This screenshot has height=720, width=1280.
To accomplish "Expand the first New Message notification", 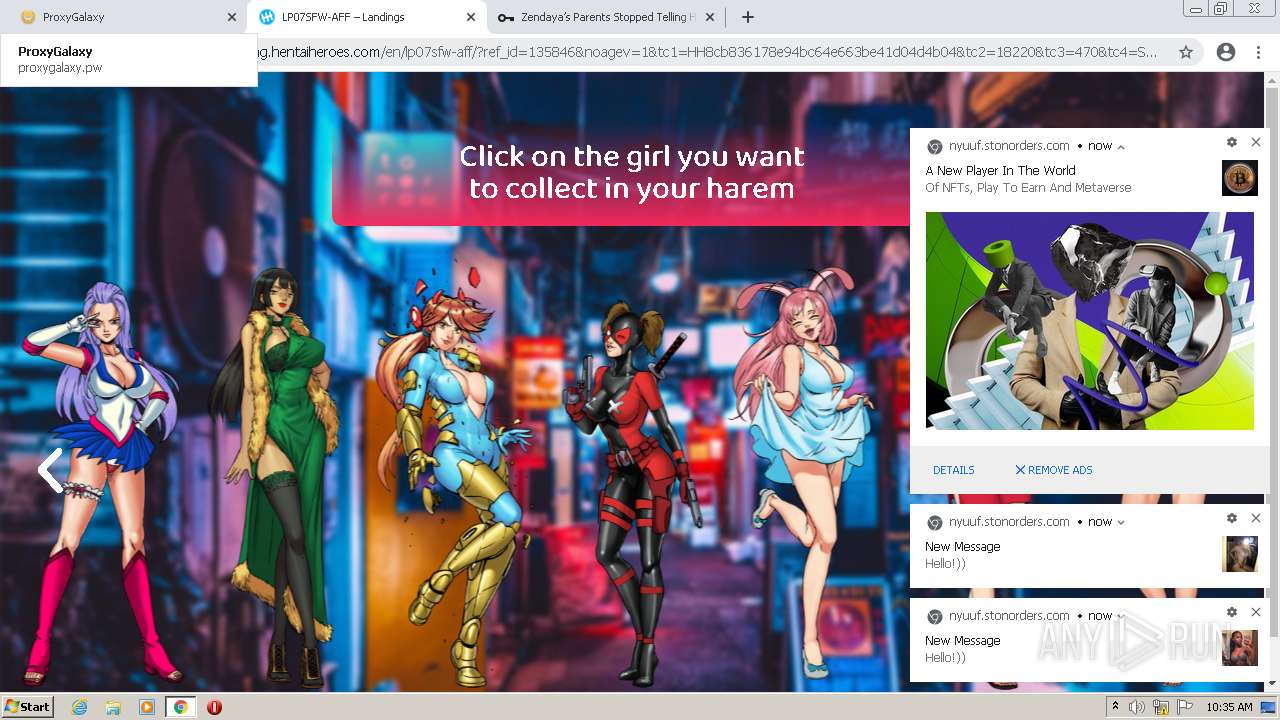I will 1121,522.
